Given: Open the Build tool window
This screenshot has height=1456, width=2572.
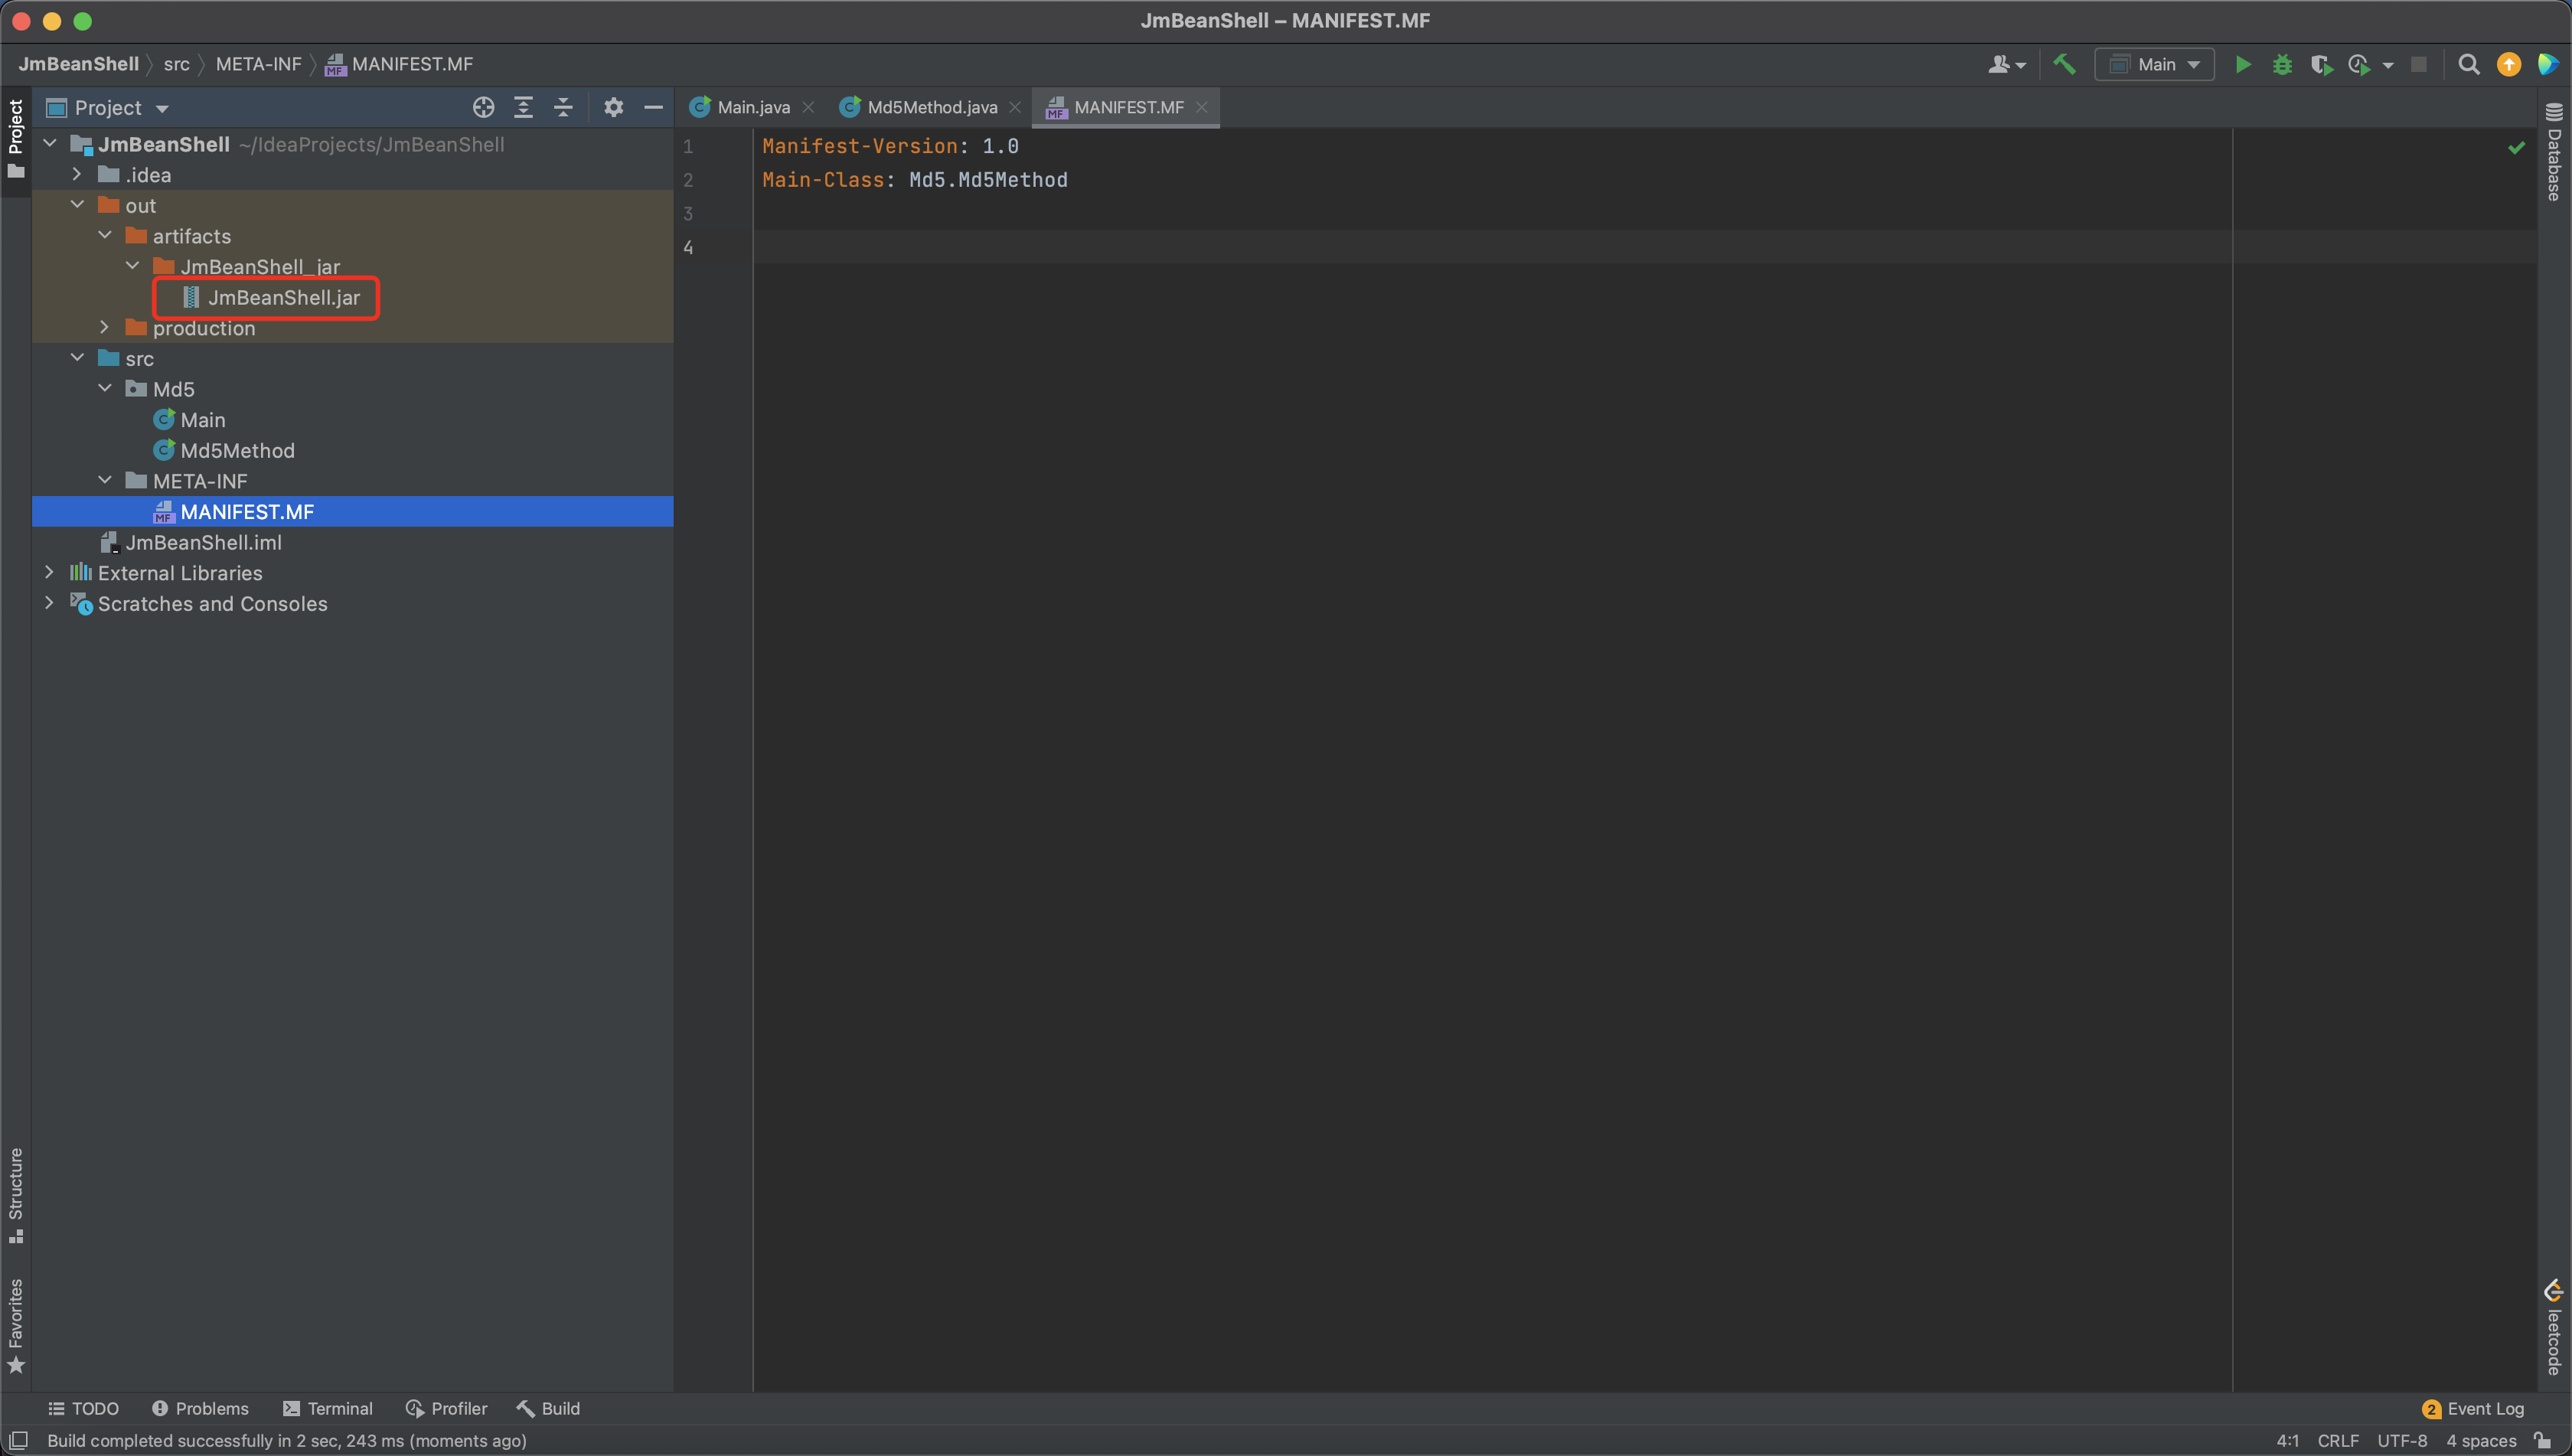Looking at the screenshot, I should 548,1408.
